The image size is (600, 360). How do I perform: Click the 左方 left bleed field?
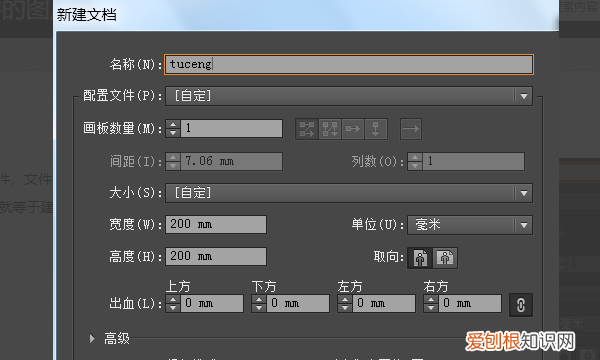point(384,303)
